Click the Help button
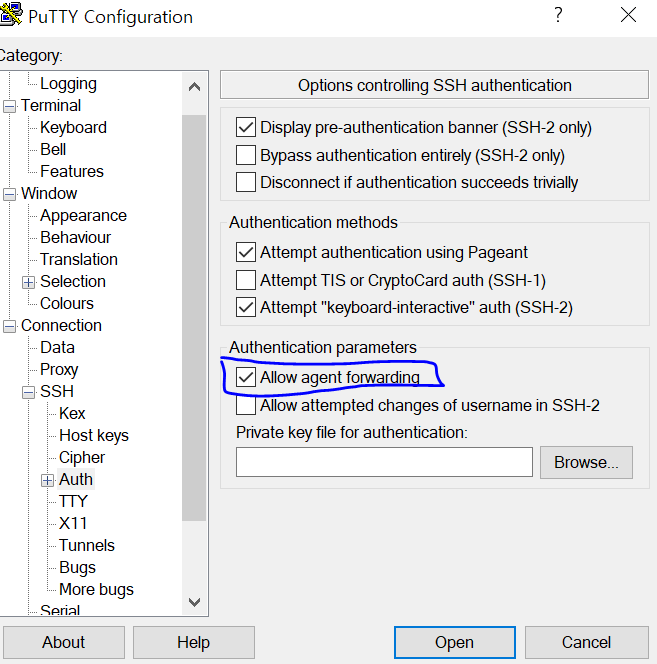Image resolution: width=657 pixels, height=664 pixels. pyautogui.click(x=194, y=642)
